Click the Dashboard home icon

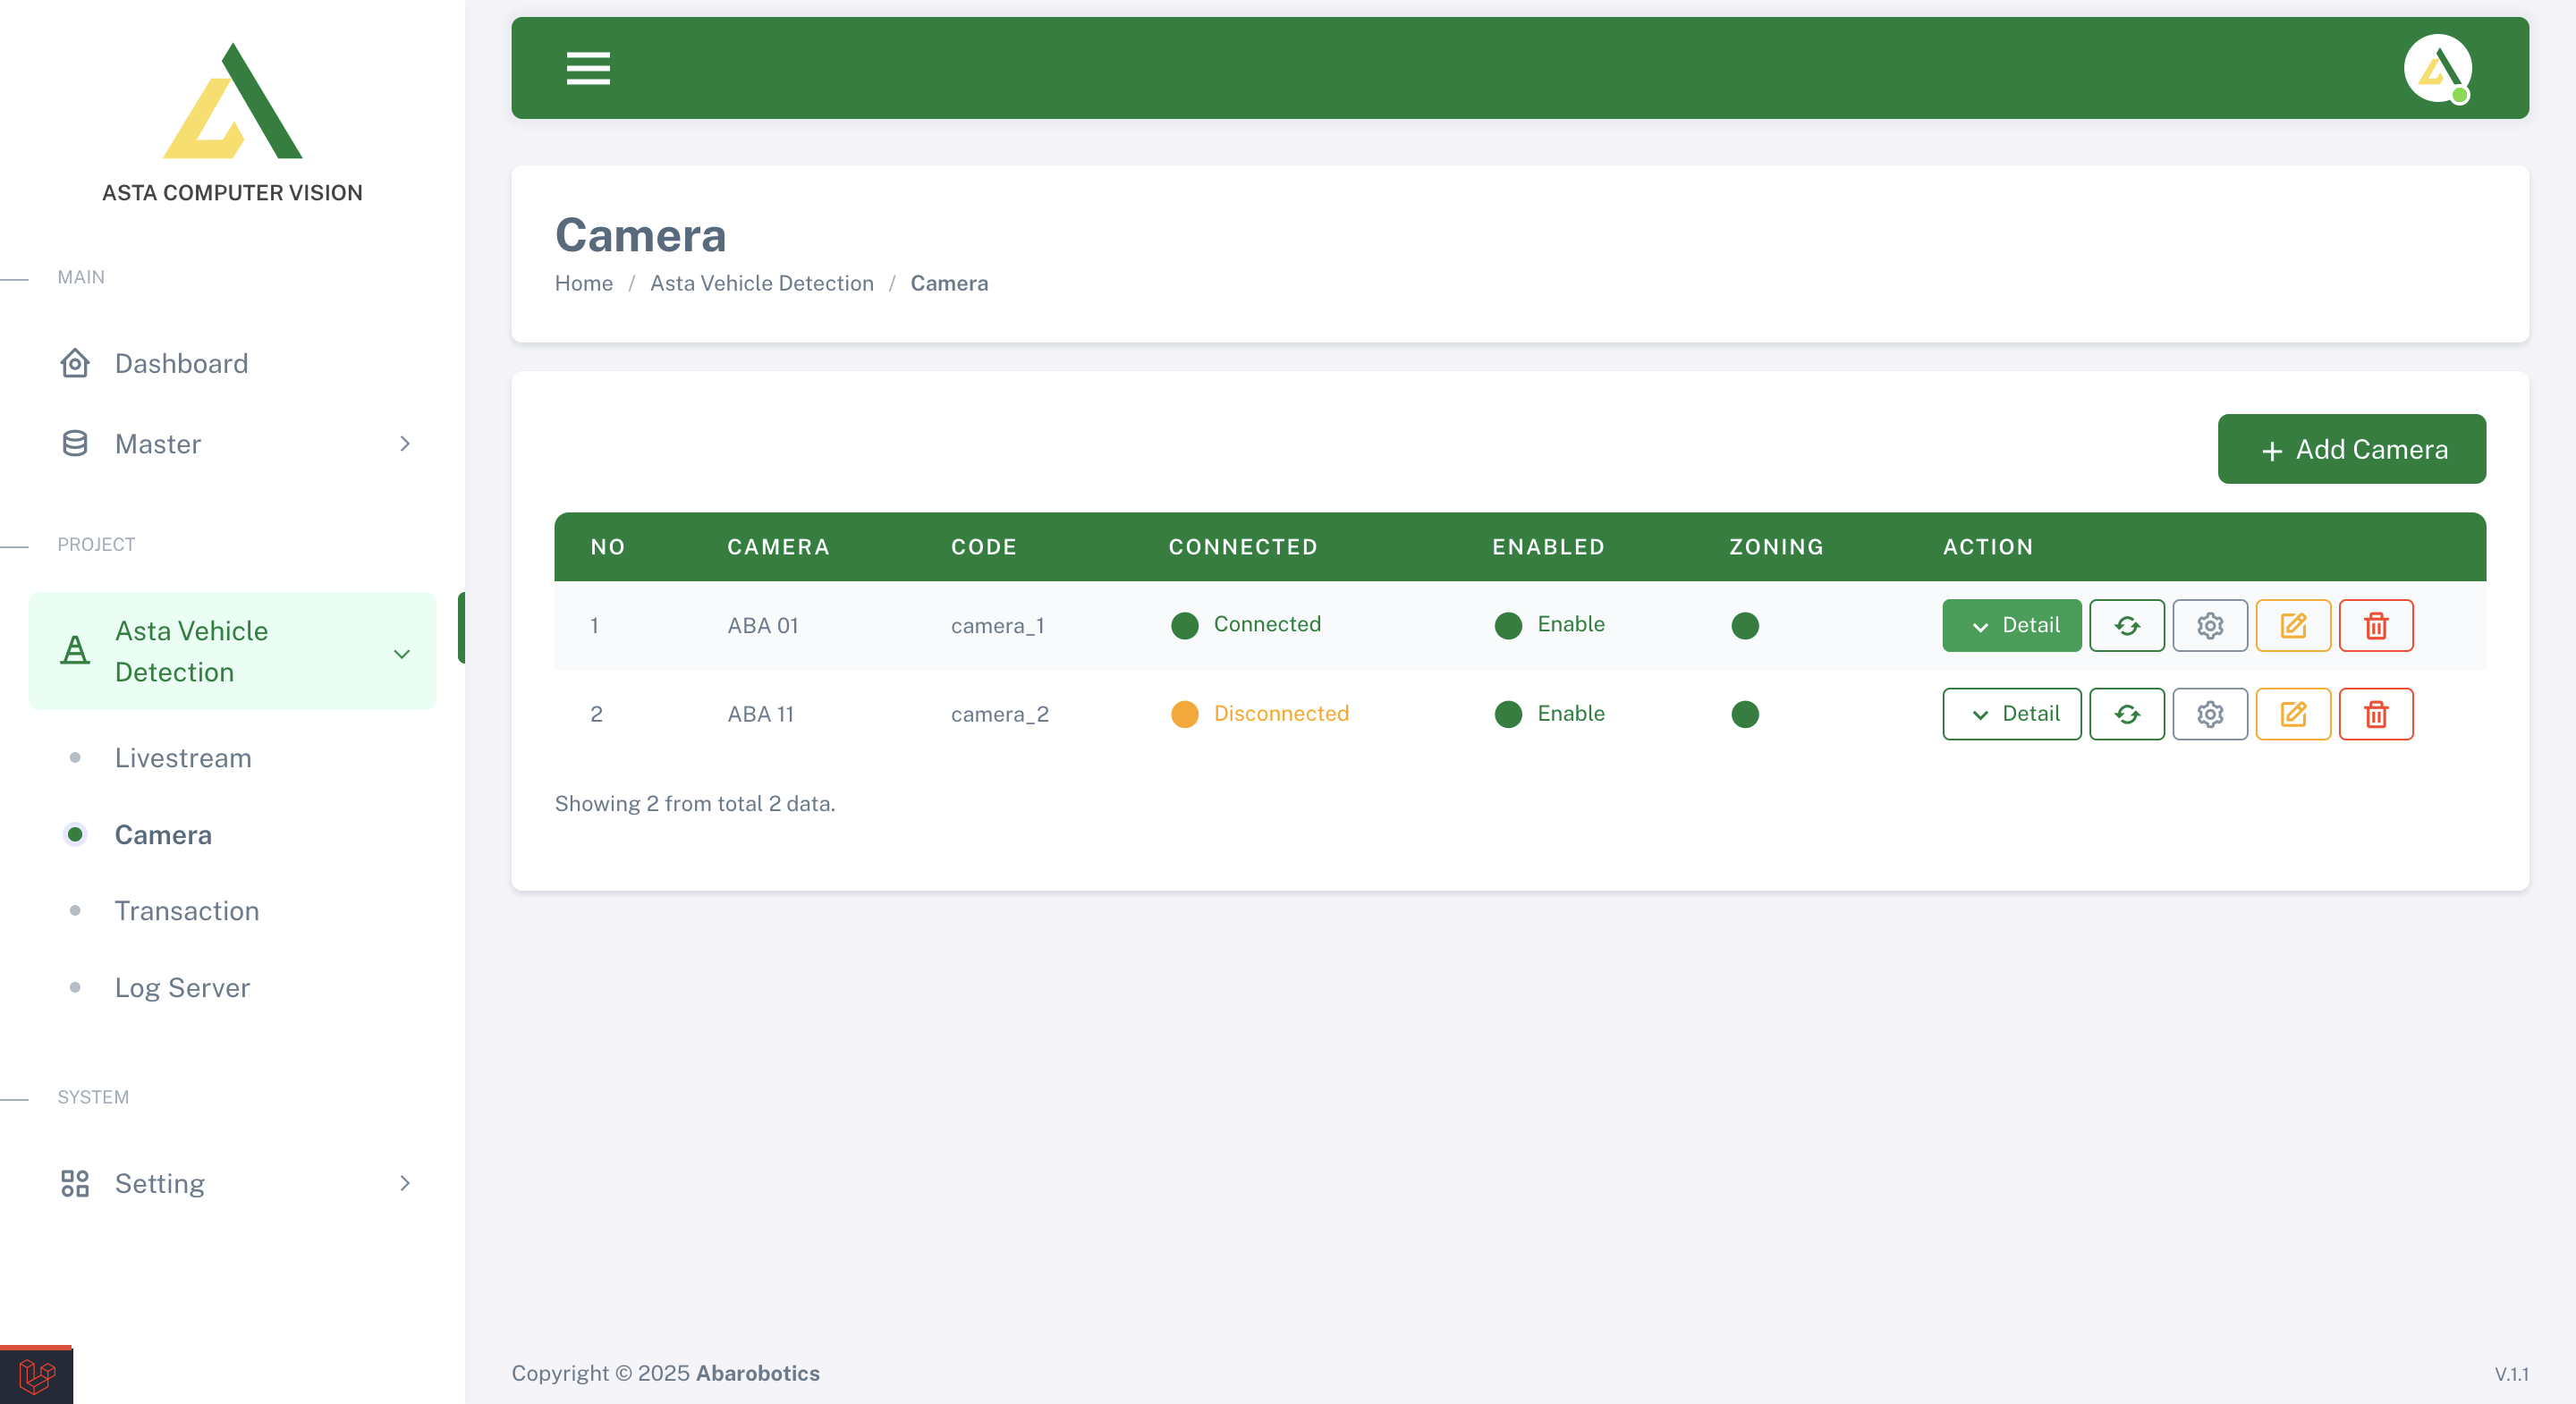pos(75,363)
